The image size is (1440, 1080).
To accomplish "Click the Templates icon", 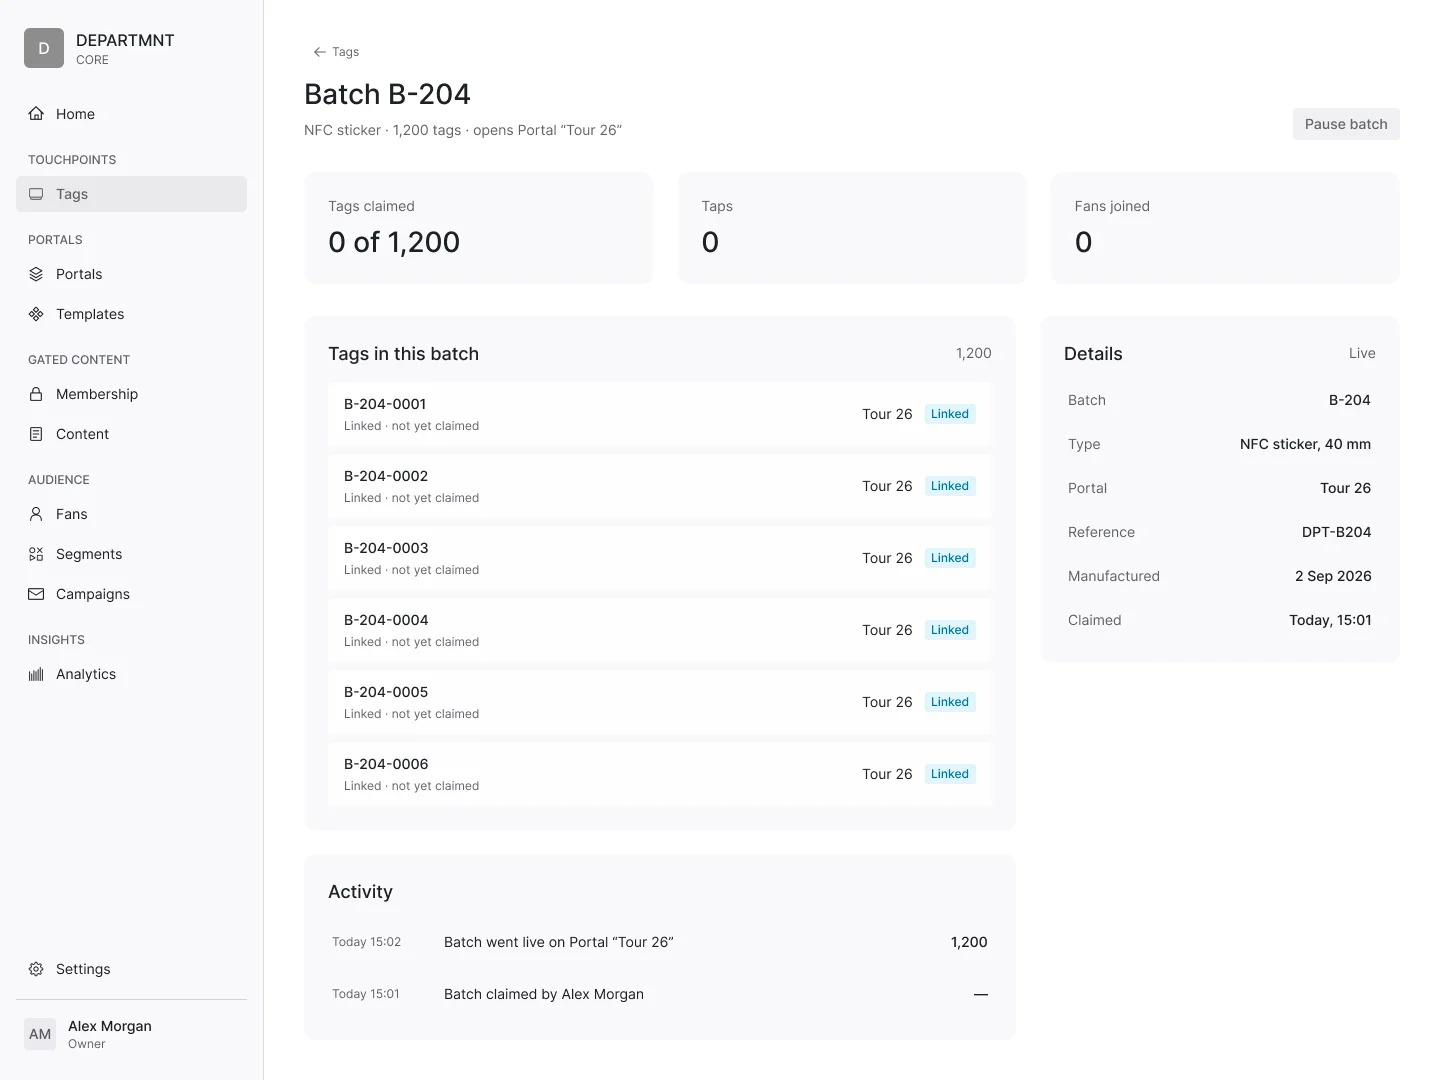I will (36, 314).
